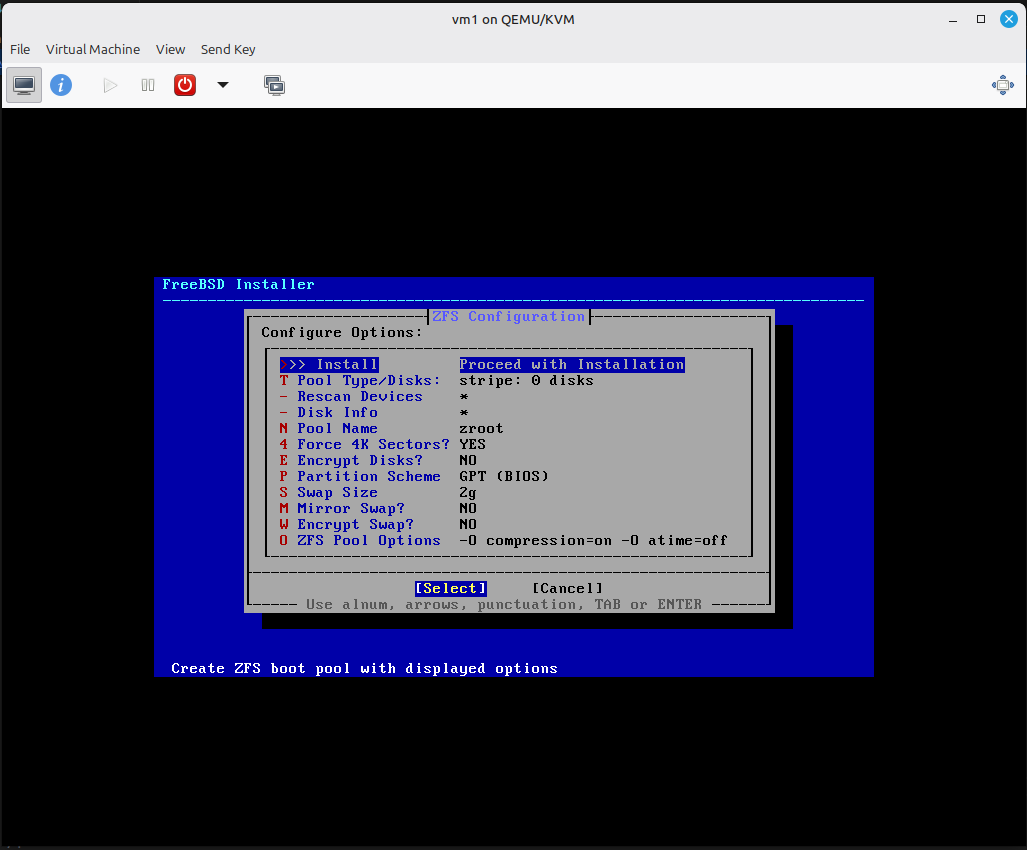Click the [Cancel] button

click(567, 588)
